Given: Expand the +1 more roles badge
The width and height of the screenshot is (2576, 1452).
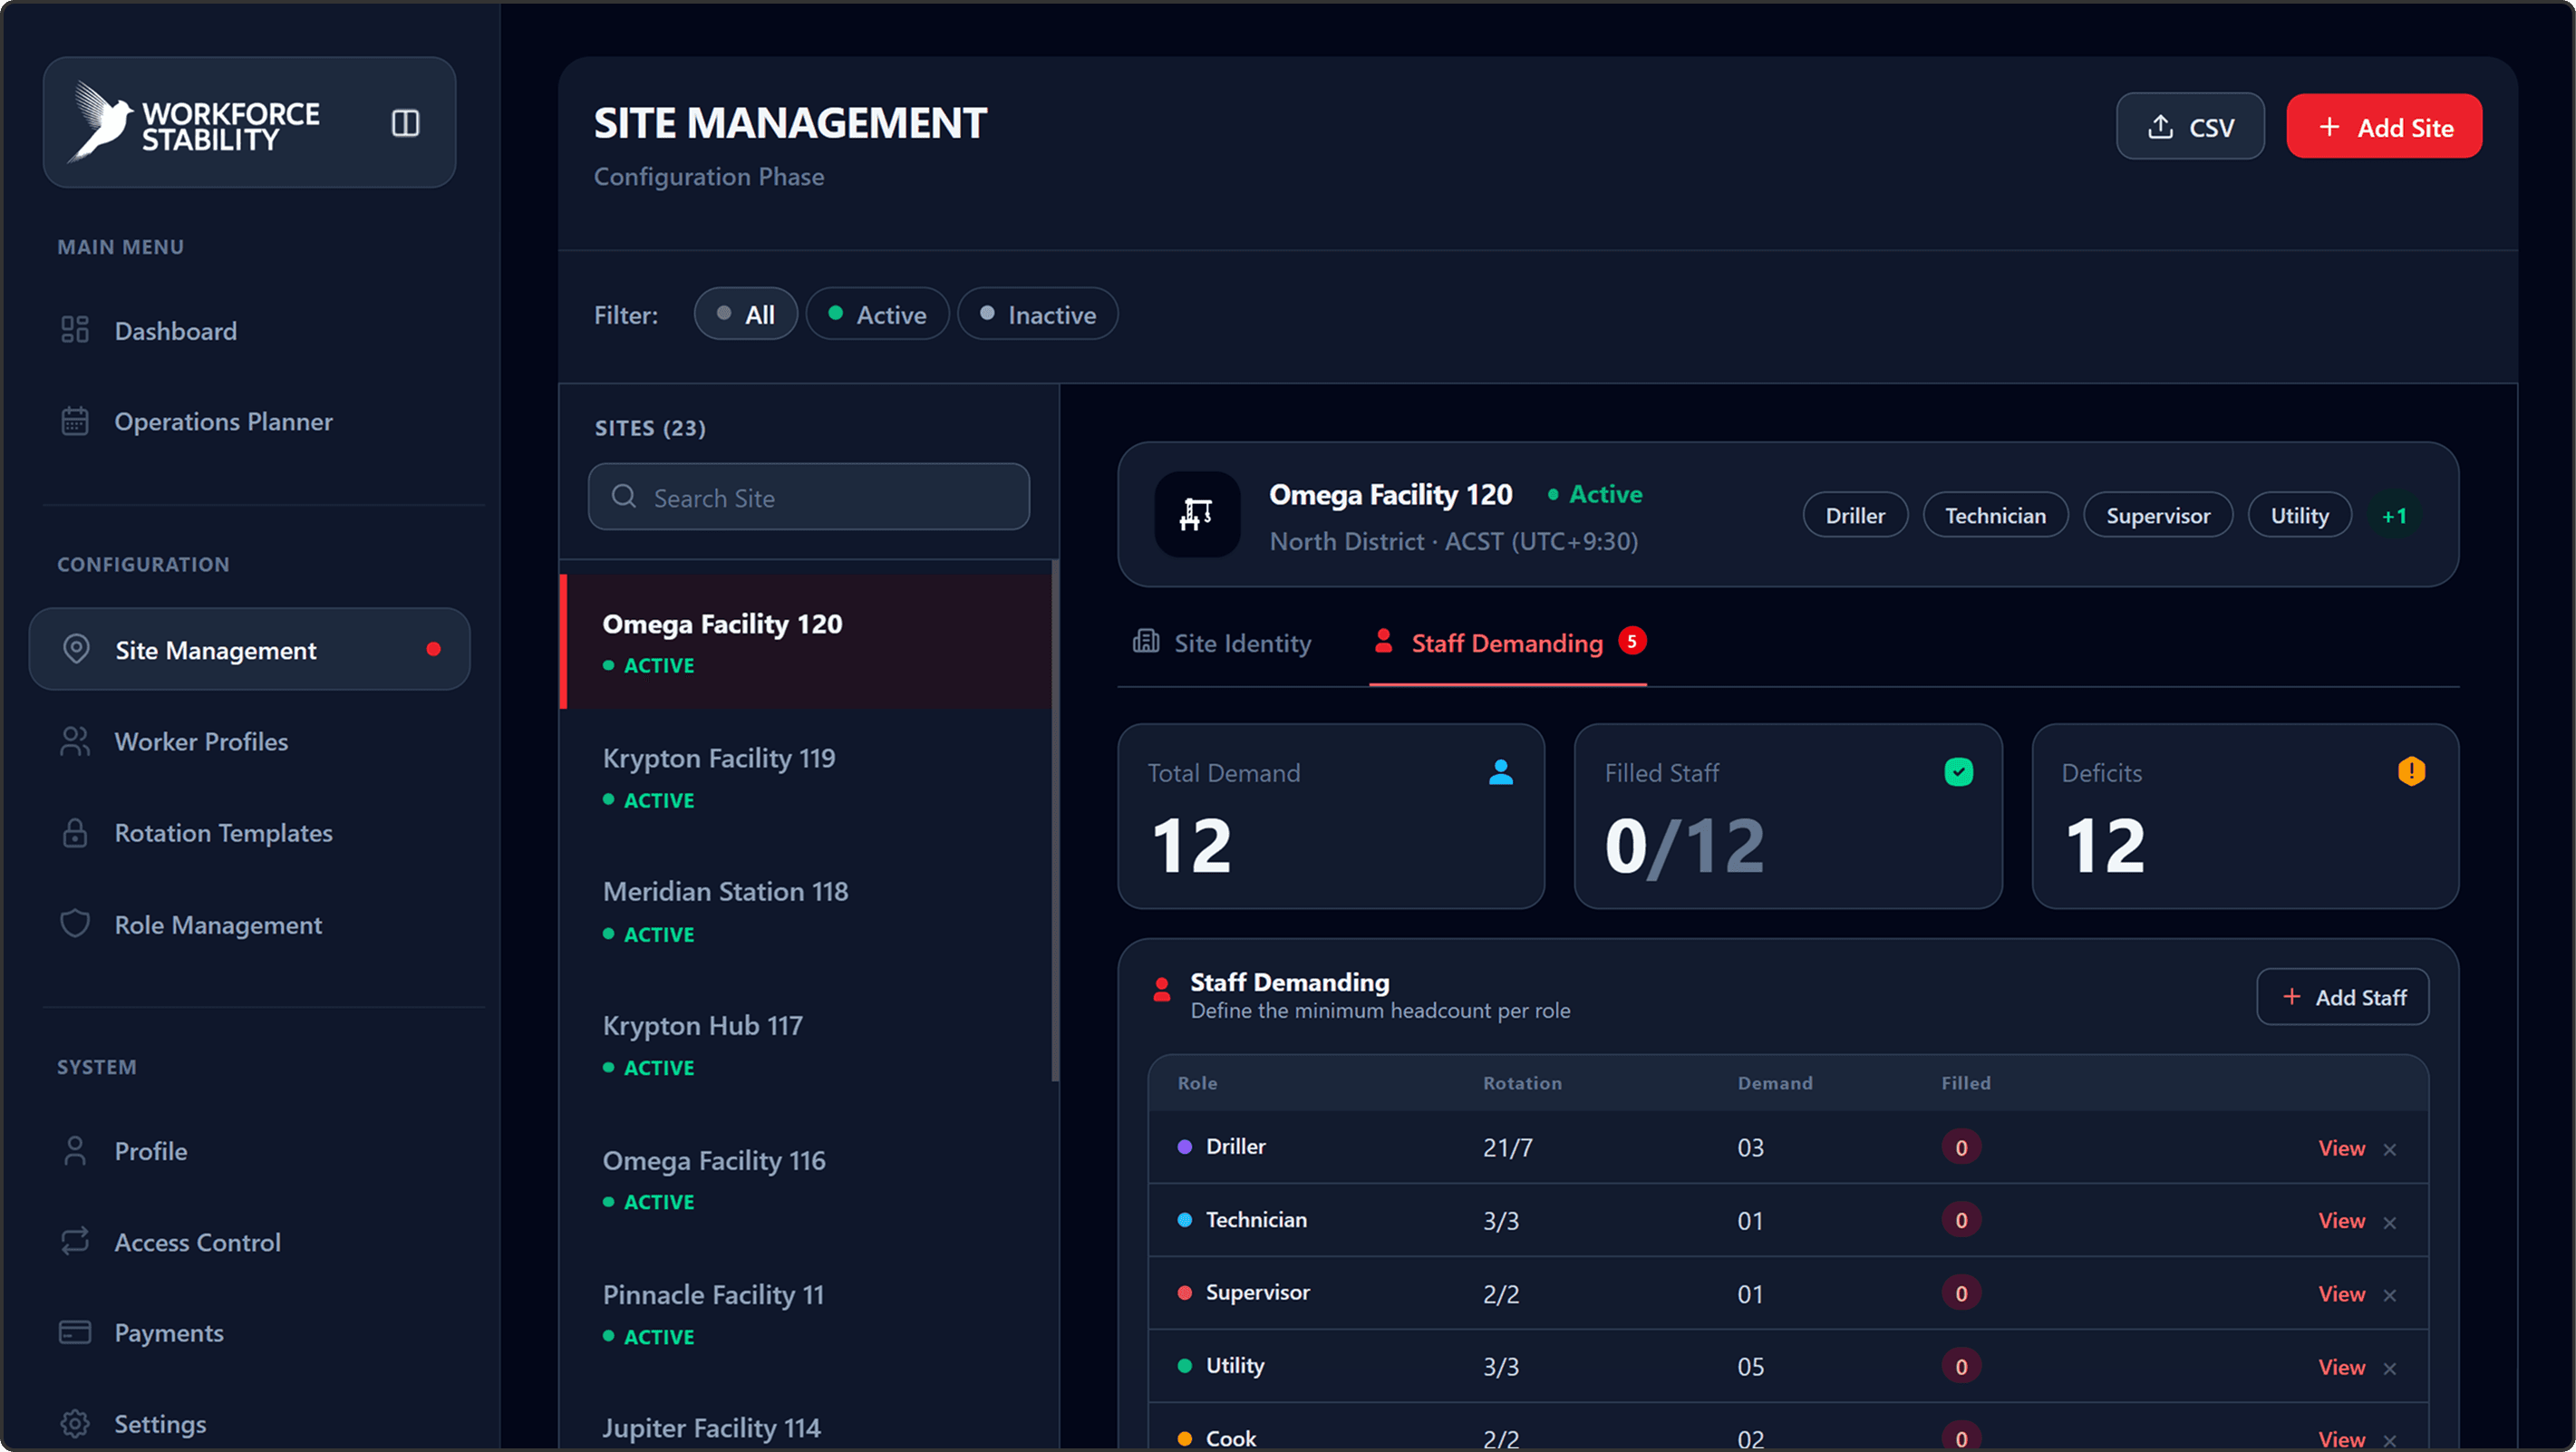Looking at the screenshot, I should pos(2394,516).
